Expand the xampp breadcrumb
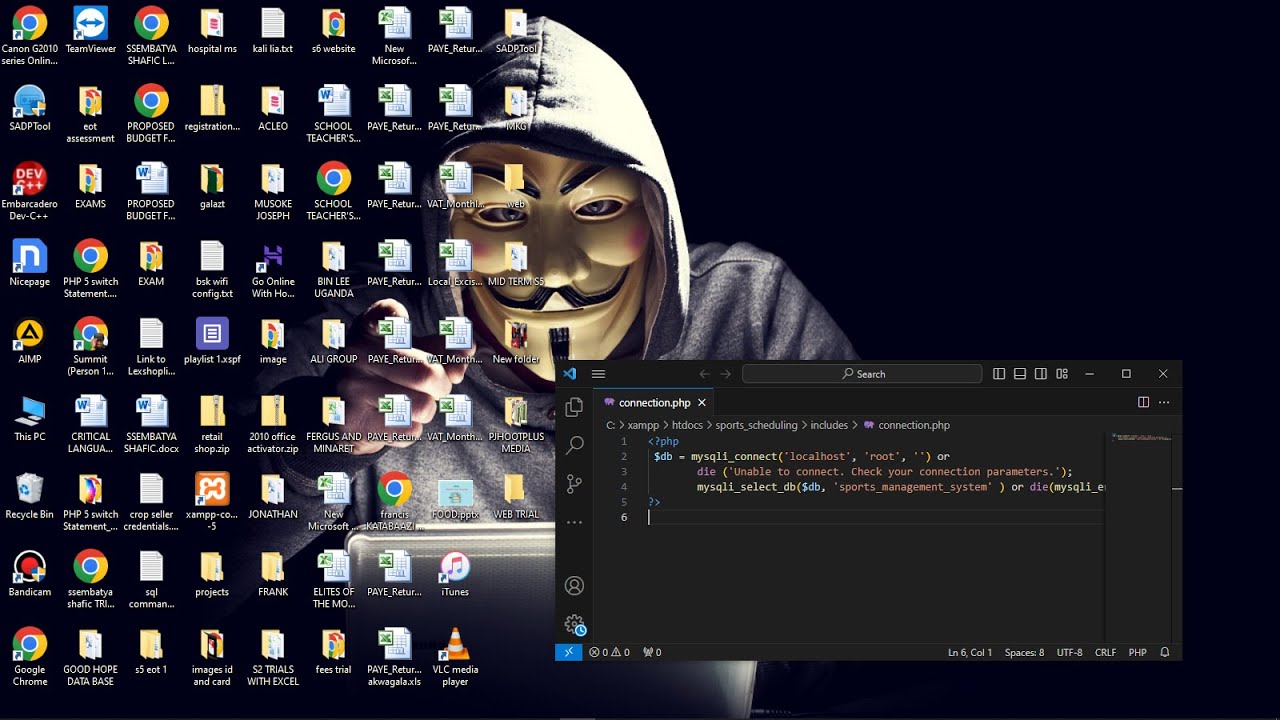Image resolution: width=1280 pixels, height=720 pixels. (x=643, y=425)
